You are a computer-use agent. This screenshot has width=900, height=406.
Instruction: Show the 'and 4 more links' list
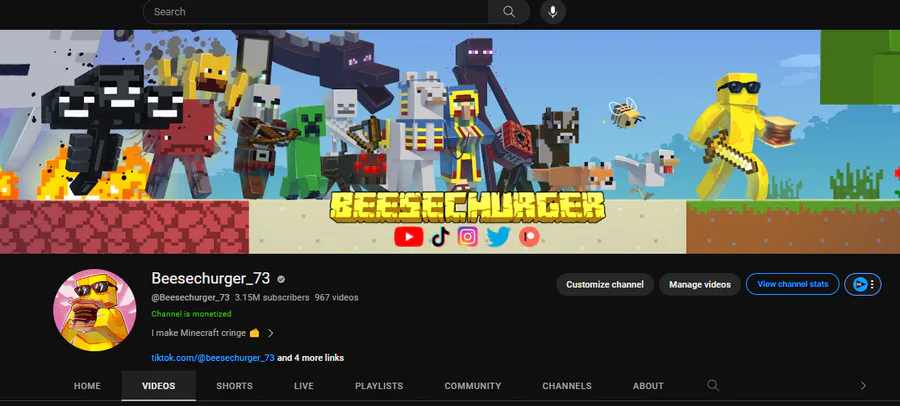[311, 358]
